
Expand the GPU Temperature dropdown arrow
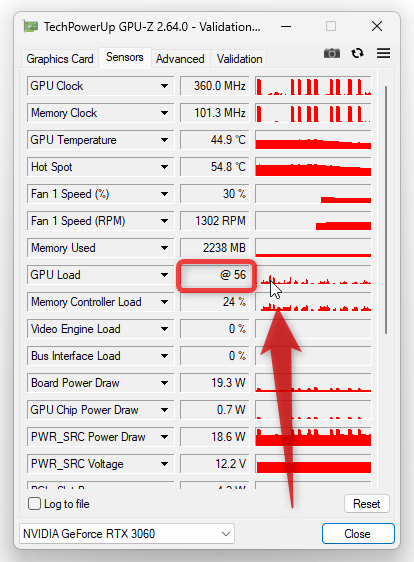pyautogui.click(x=165, y=140)
